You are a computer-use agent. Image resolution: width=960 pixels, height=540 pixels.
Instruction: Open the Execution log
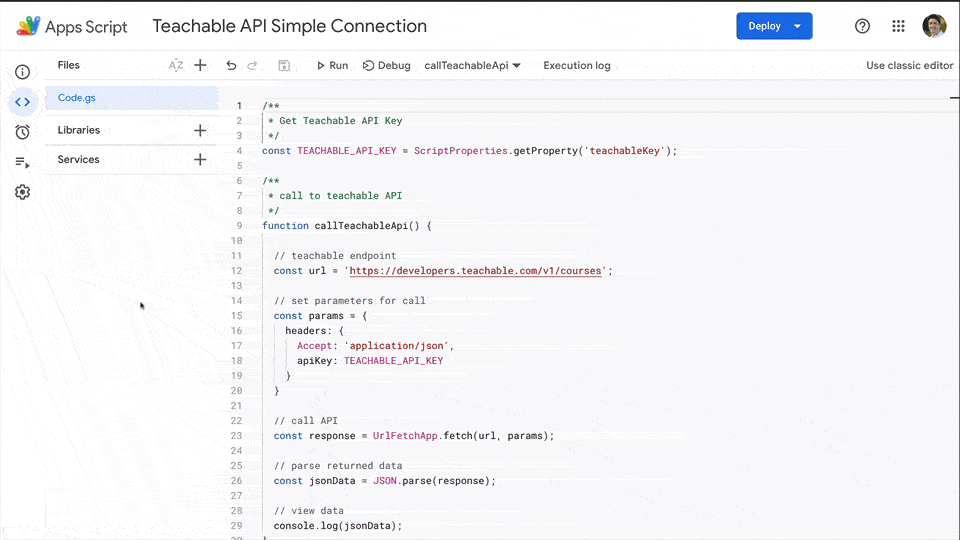(577, 66)
